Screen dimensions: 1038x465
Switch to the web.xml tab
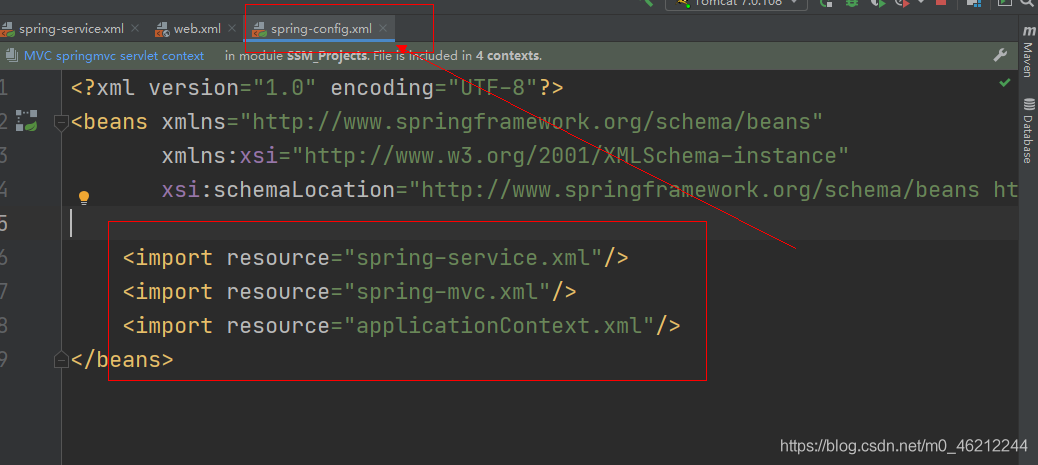pos(189,29)
